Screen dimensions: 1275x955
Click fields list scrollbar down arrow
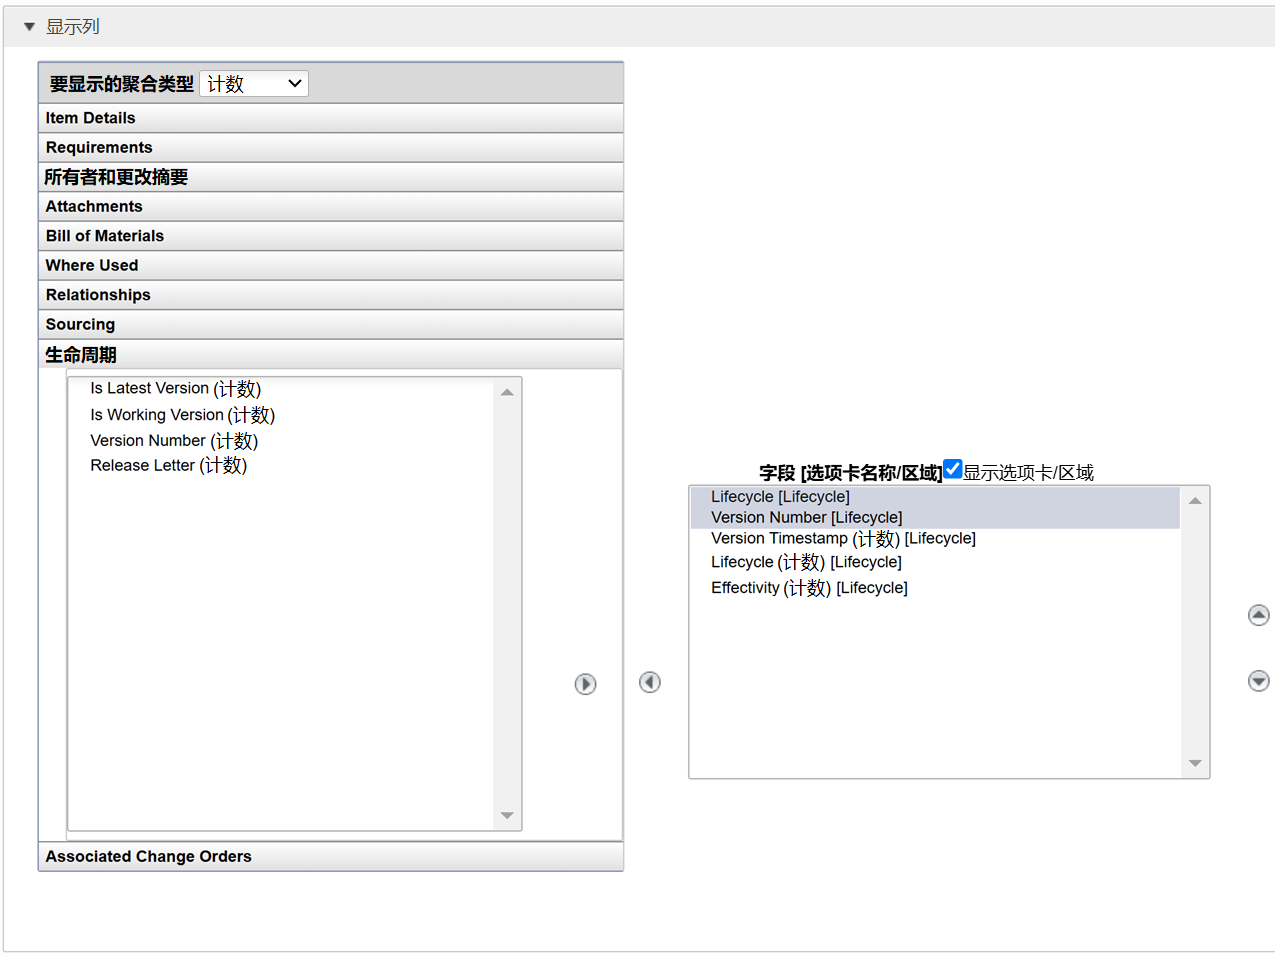pyautogui.click(x=1195, y=763)
